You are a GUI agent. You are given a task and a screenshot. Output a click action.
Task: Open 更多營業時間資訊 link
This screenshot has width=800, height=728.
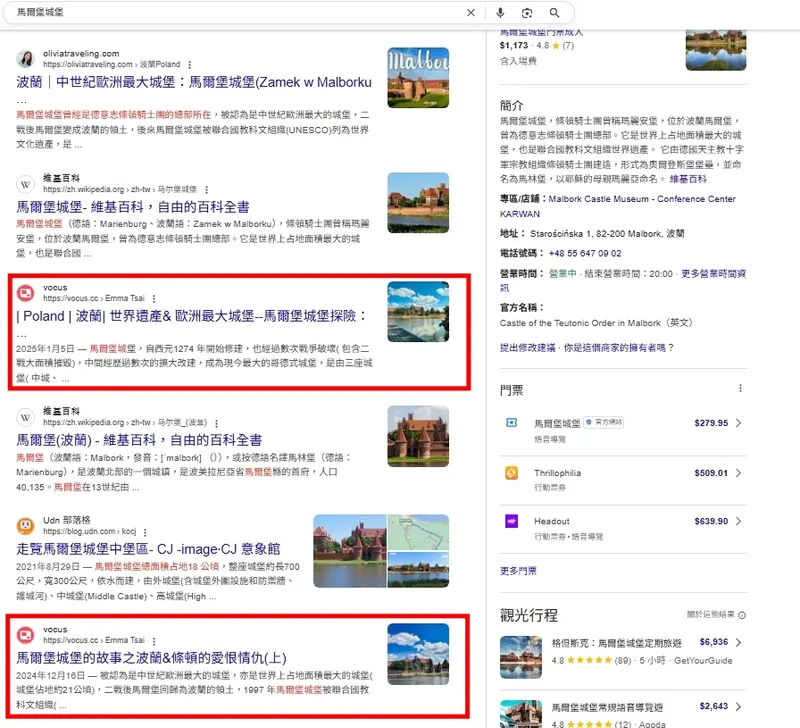(713, 274)
